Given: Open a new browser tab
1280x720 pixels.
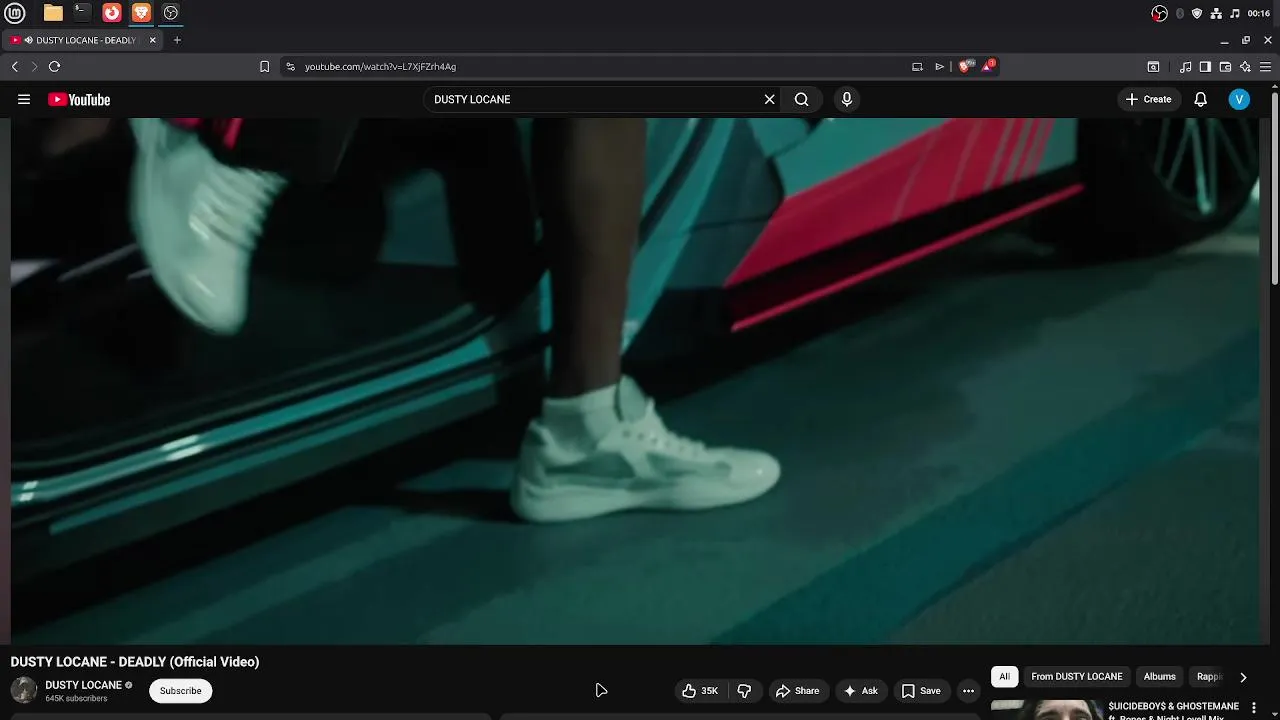Looking at the screenshot, I should (177, 40).
